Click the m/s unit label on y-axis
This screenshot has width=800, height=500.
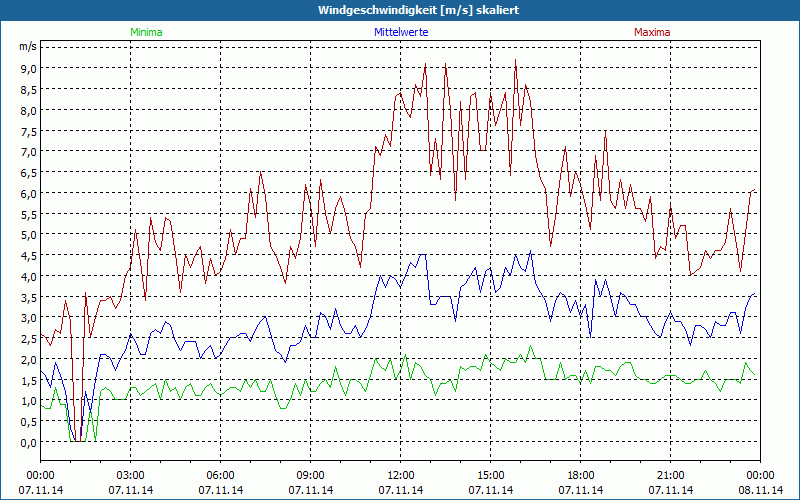(28, 46)
